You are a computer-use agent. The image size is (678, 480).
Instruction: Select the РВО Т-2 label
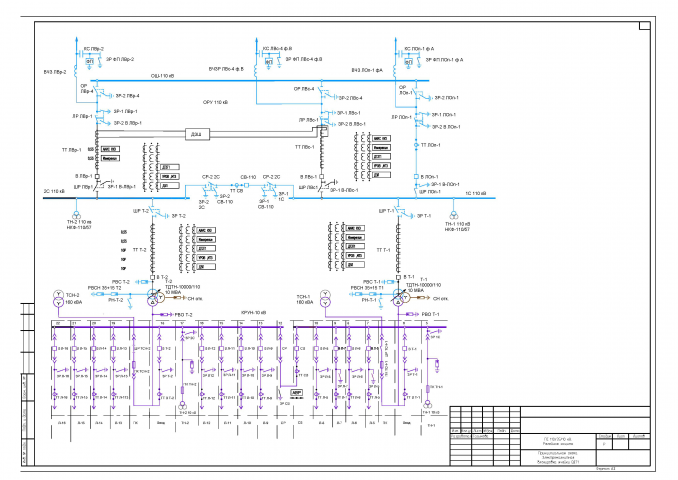point(183,315)
